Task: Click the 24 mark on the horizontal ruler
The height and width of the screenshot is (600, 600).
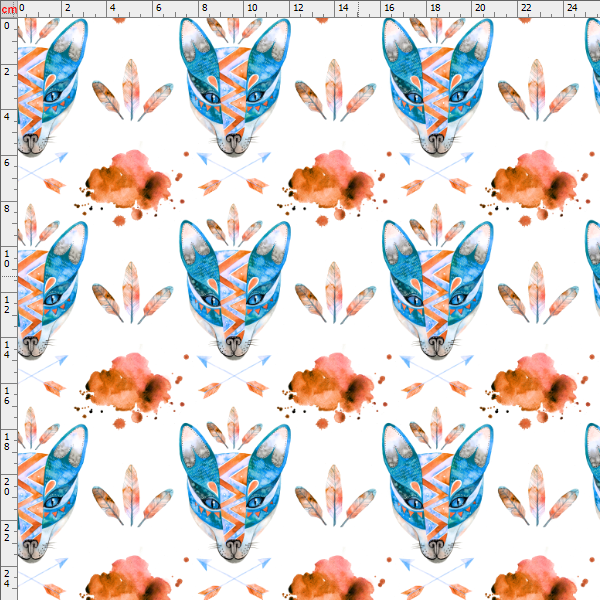Action: coord(572,8)
